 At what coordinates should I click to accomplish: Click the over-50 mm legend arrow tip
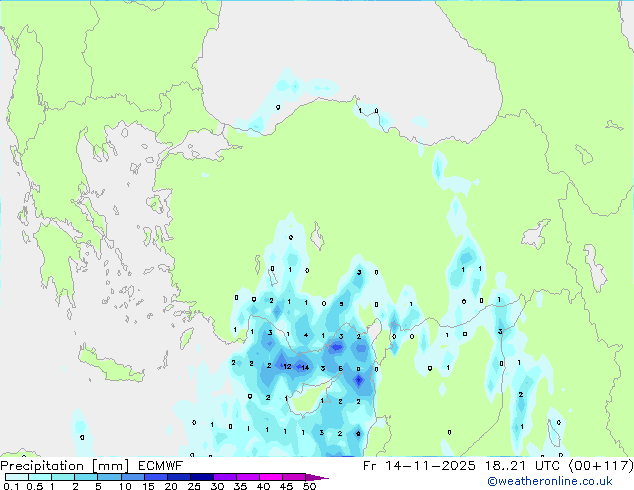pyautogui.click(x=317, y=478)
